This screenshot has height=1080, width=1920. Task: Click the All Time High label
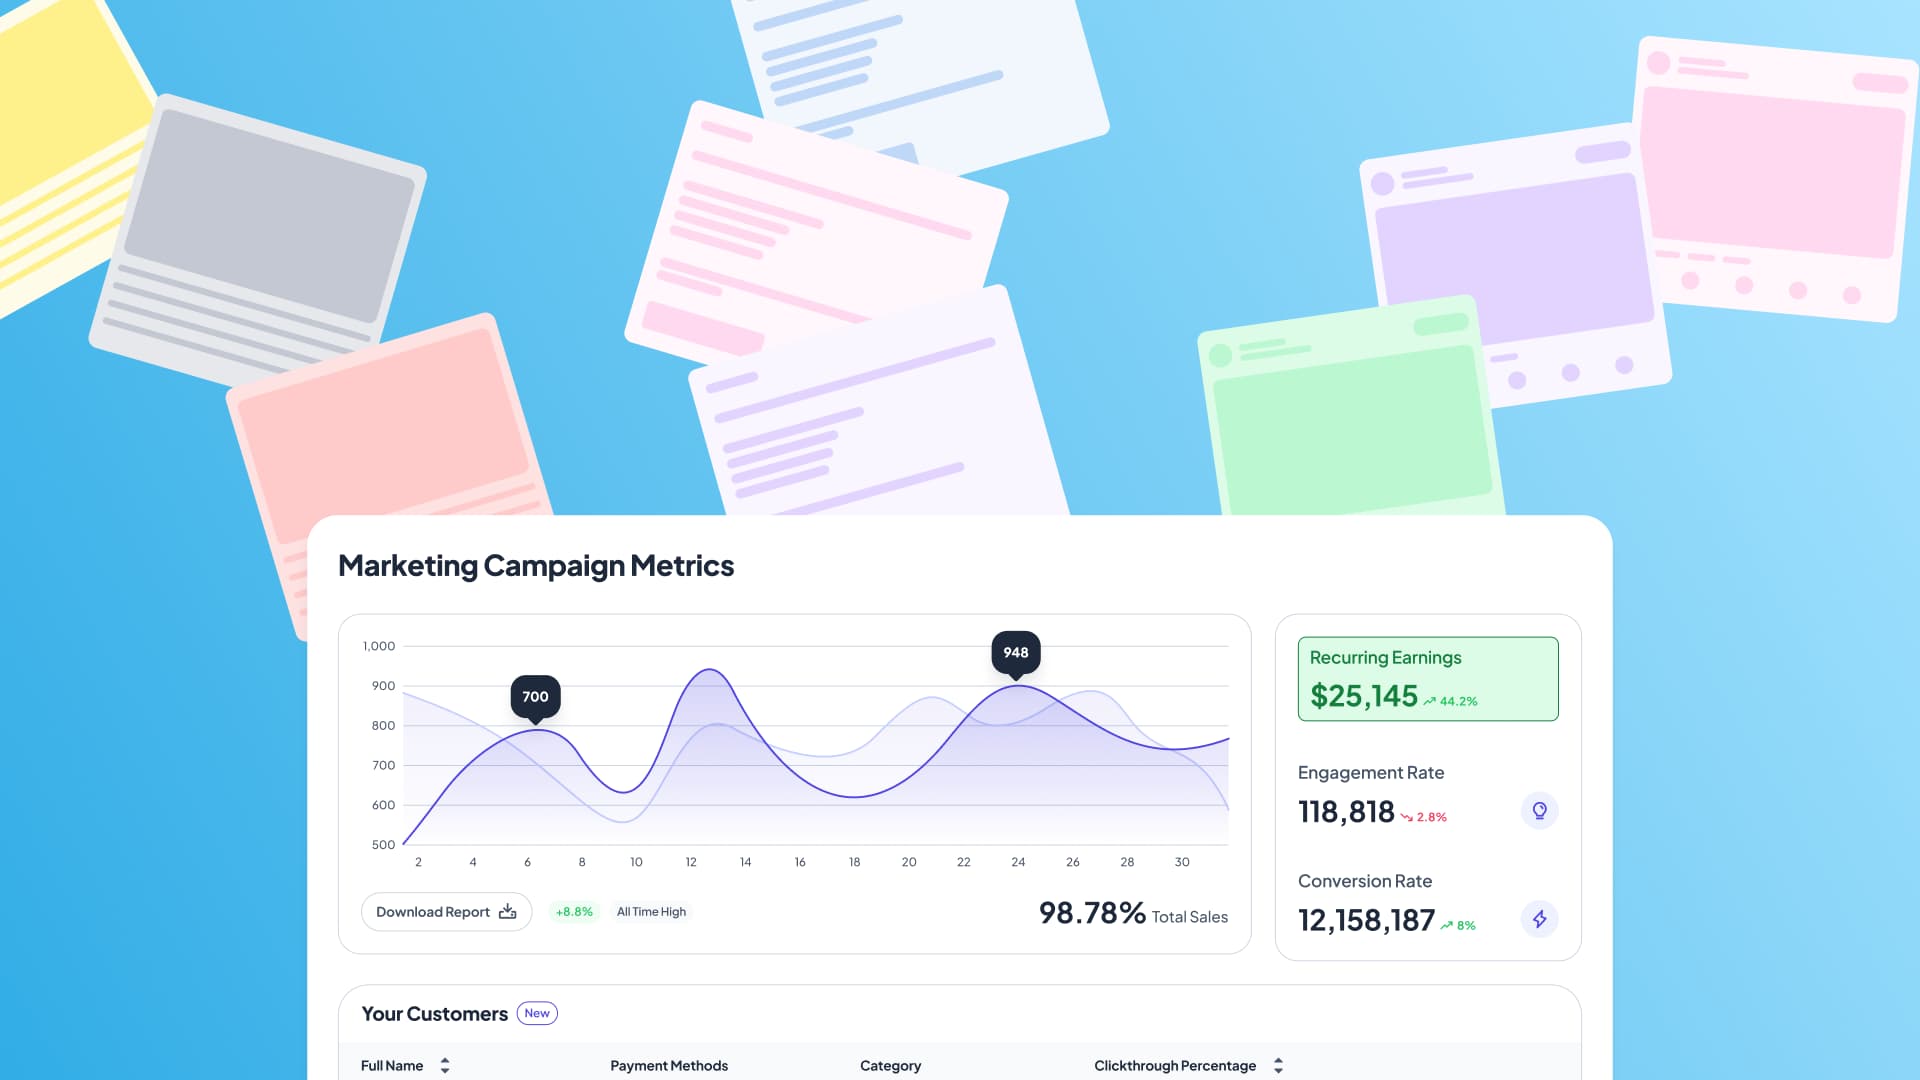tap(651, 911)
